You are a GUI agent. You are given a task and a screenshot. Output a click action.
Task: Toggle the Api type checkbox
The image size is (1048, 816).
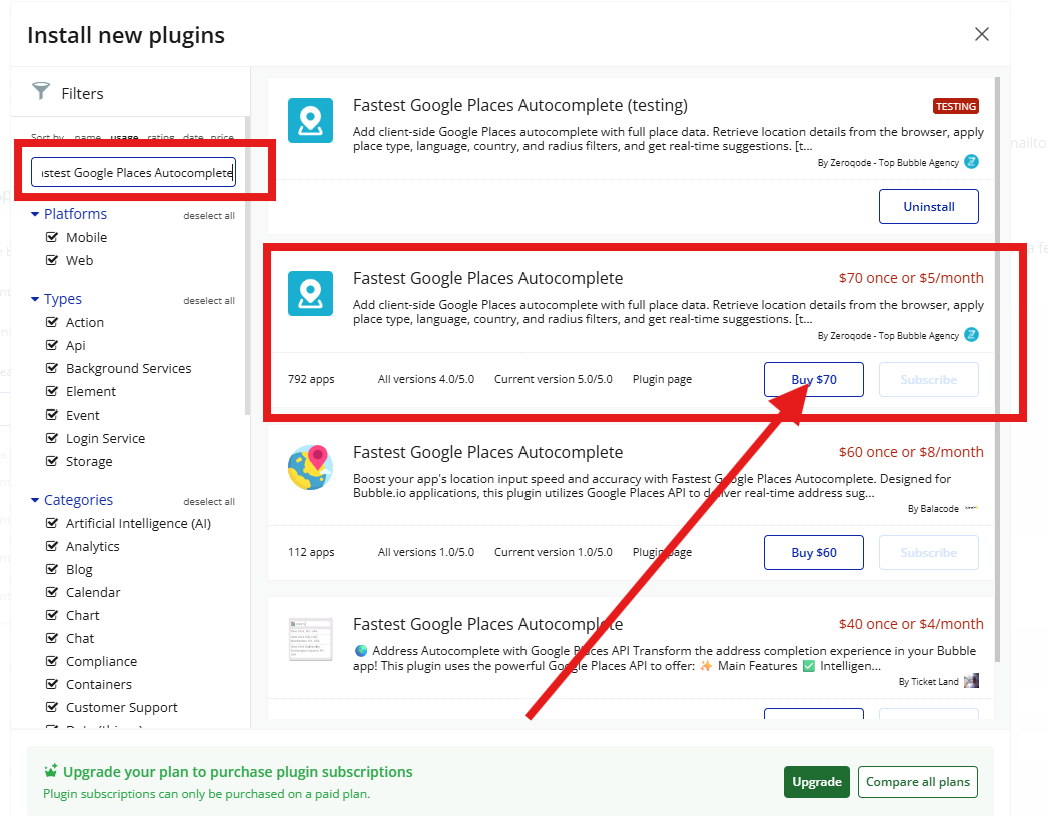pos(51,345)
